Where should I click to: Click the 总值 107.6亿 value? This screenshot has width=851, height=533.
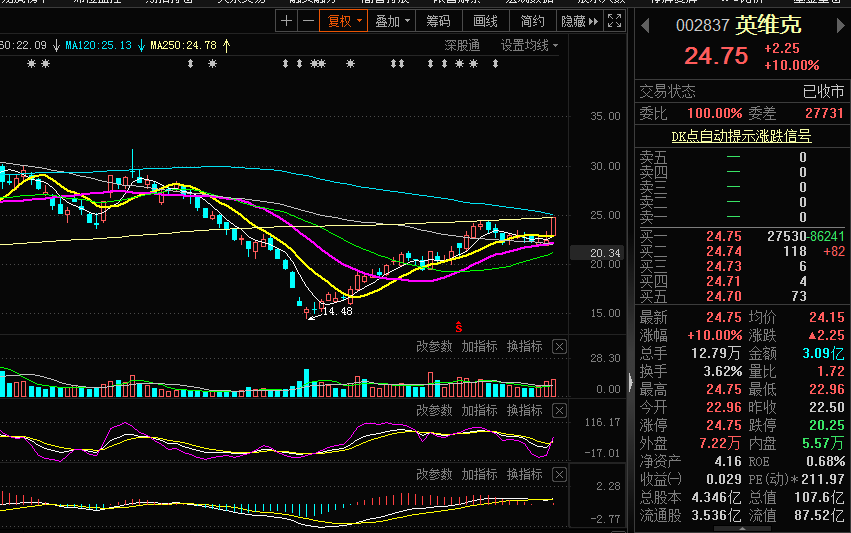pos(819,497)
